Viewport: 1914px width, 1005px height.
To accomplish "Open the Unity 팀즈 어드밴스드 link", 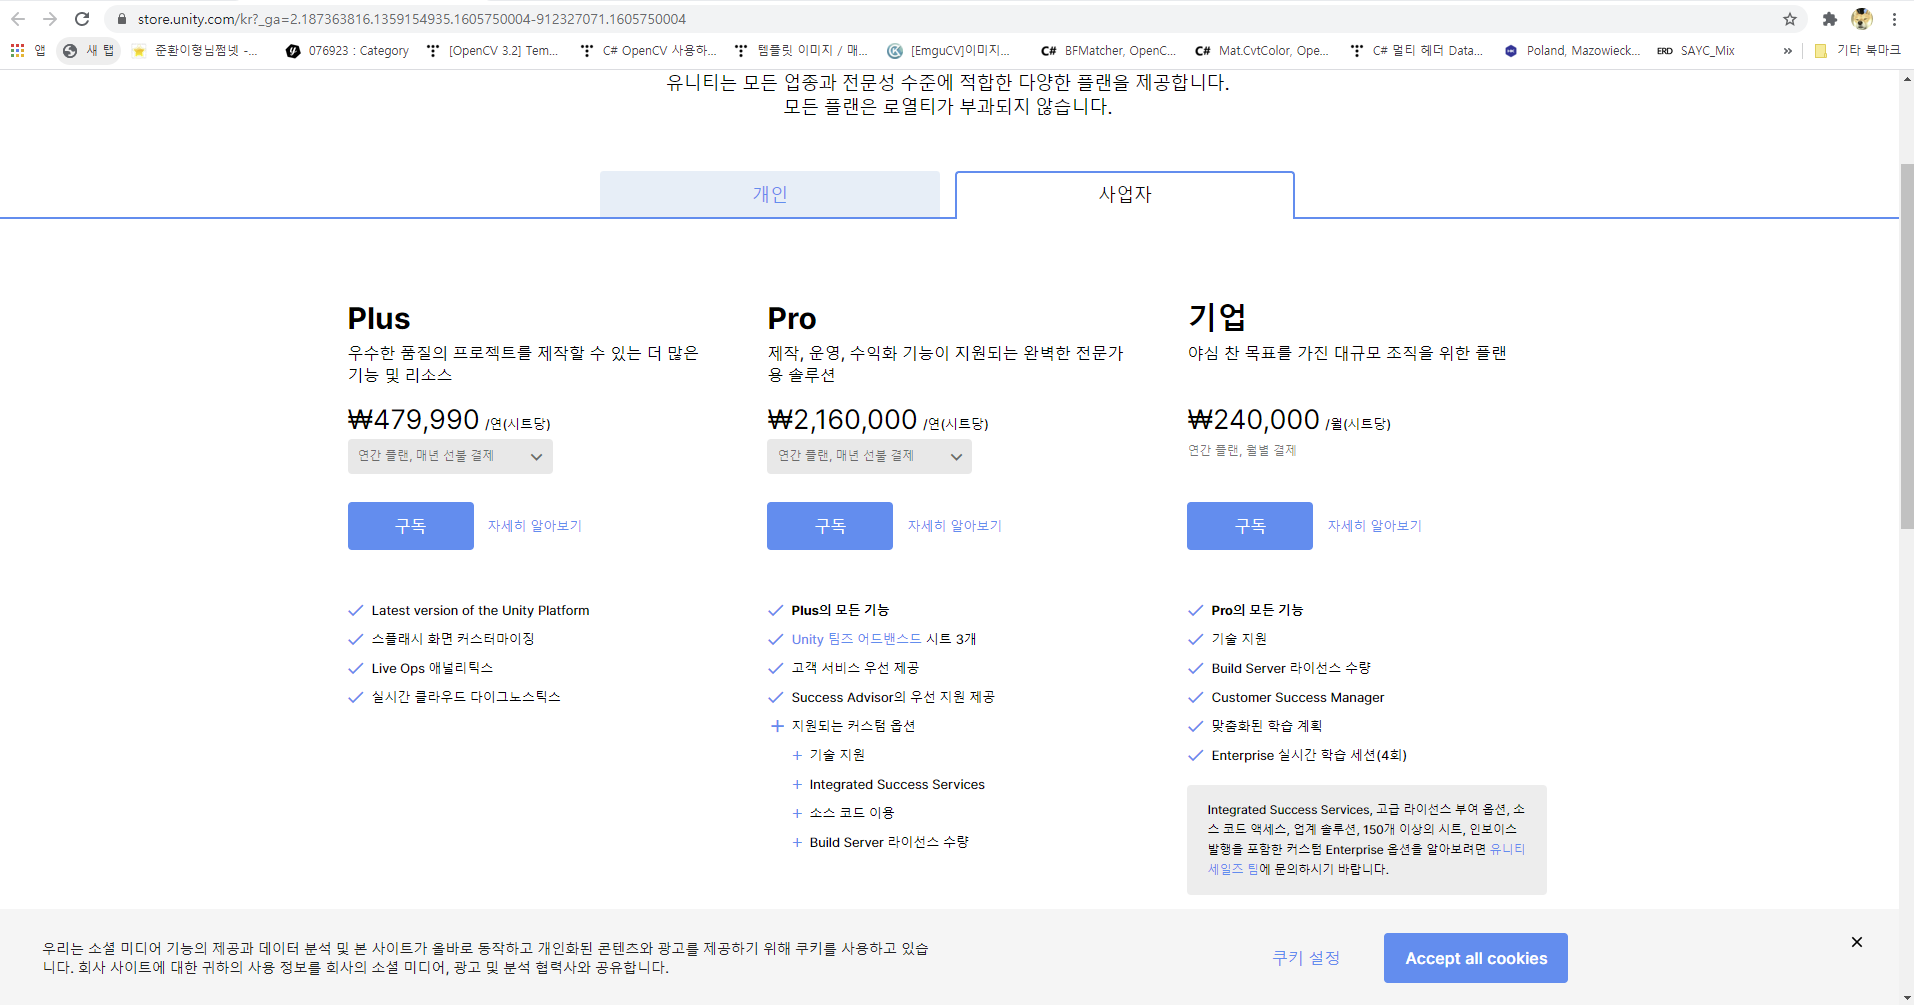I will click(857, 639).
